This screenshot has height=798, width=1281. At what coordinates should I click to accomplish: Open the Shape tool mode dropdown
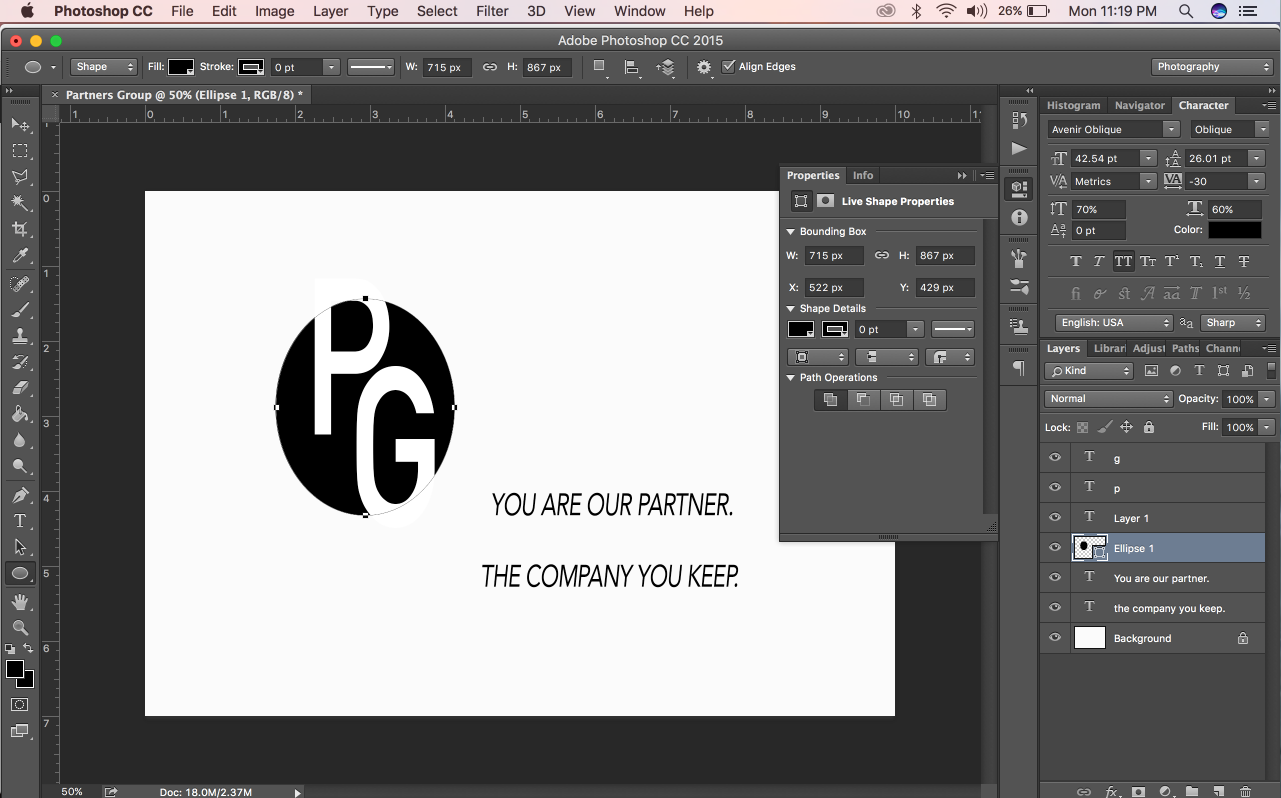[x=104, y=67]
